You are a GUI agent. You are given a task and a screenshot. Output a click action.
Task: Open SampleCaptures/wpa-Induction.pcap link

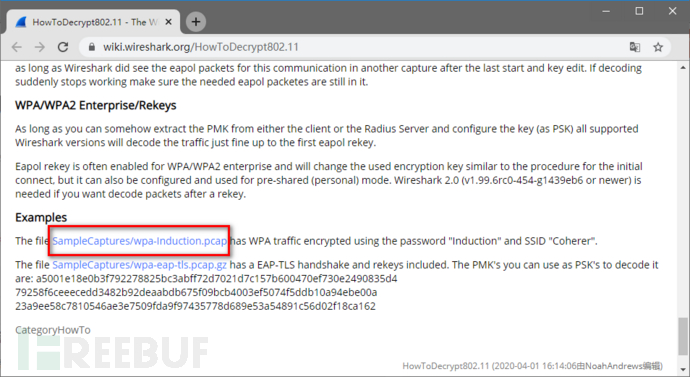coord(140,241)
